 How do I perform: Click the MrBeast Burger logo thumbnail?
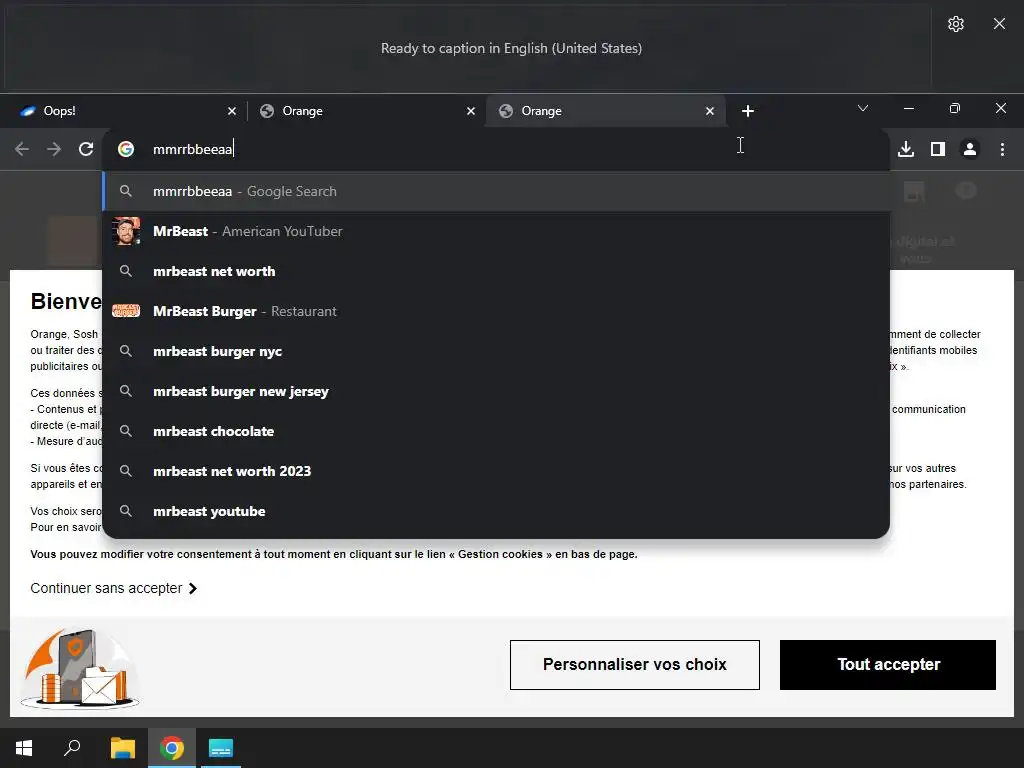(x=126, y=311)
